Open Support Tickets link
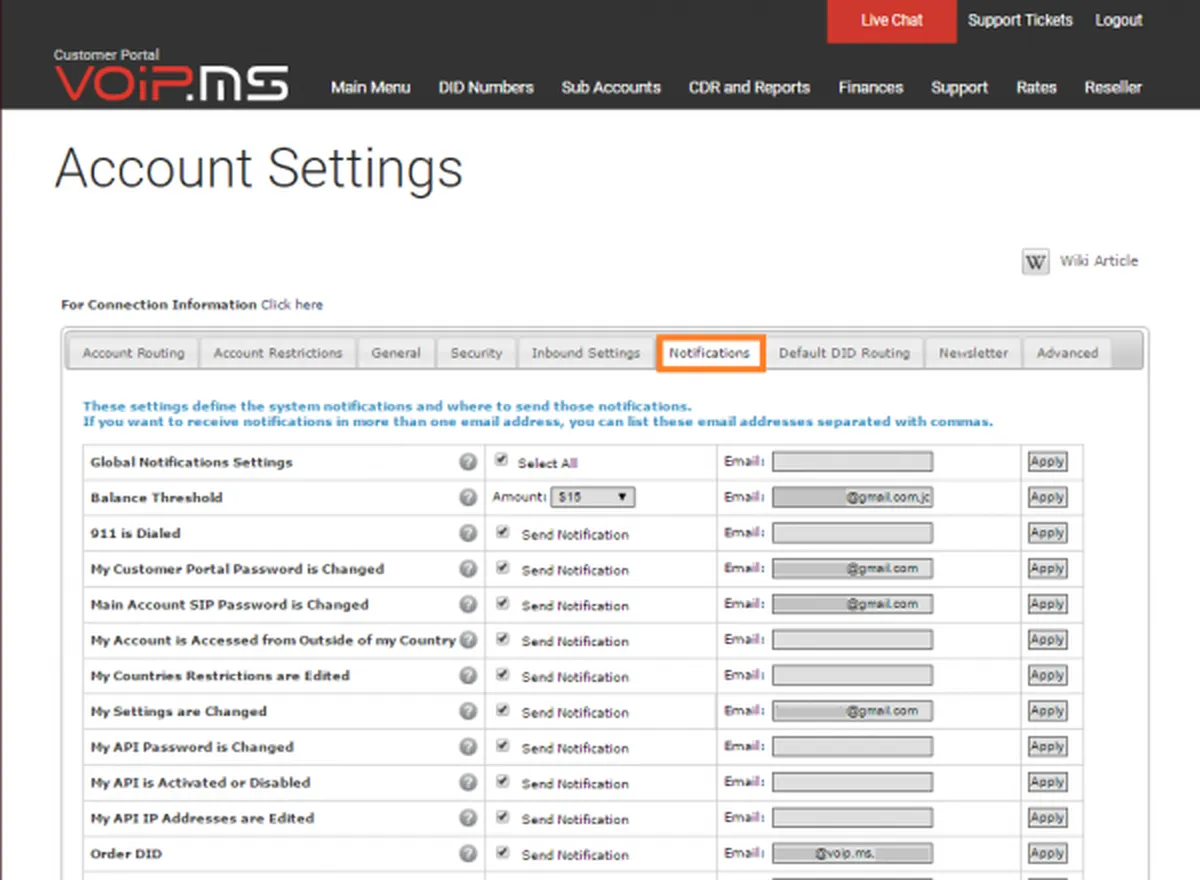Viewport: 1200px width, 880px height. coord(1020,20)
